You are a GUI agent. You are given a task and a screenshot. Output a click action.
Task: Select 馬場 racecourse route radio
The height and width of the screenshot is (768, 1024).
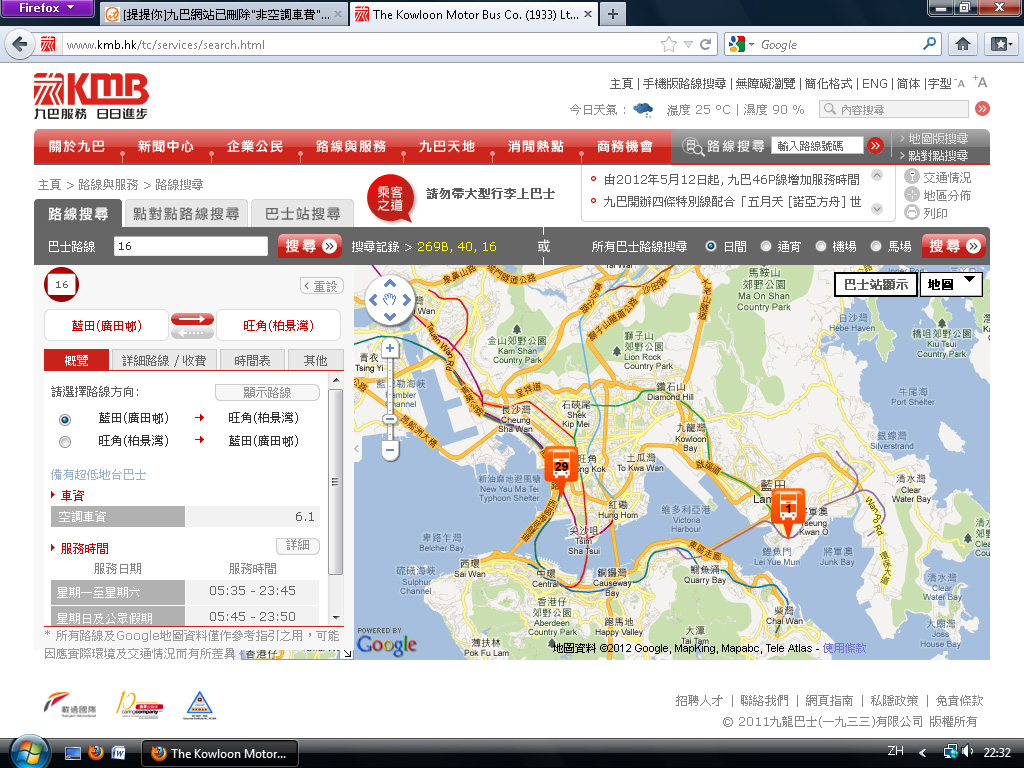[876, 246]
